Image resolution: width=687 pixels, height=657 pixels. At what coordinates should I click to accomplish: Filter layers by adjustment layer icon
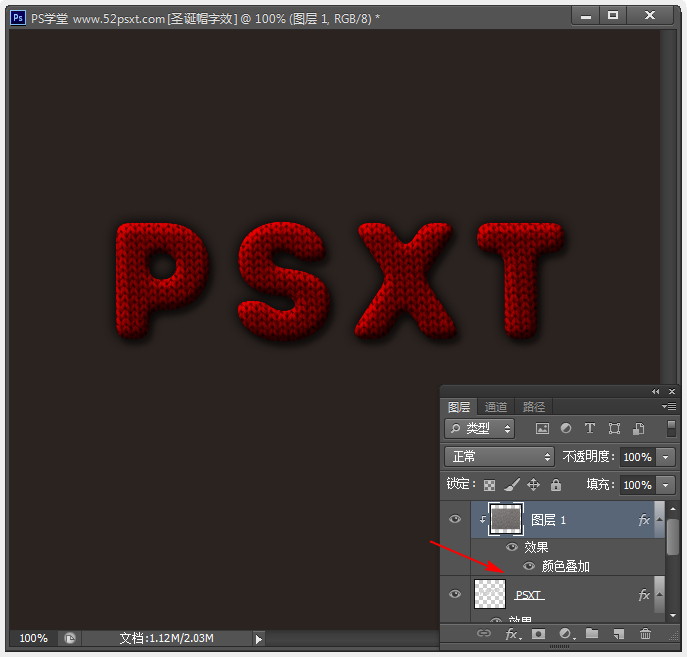(566, 428)
